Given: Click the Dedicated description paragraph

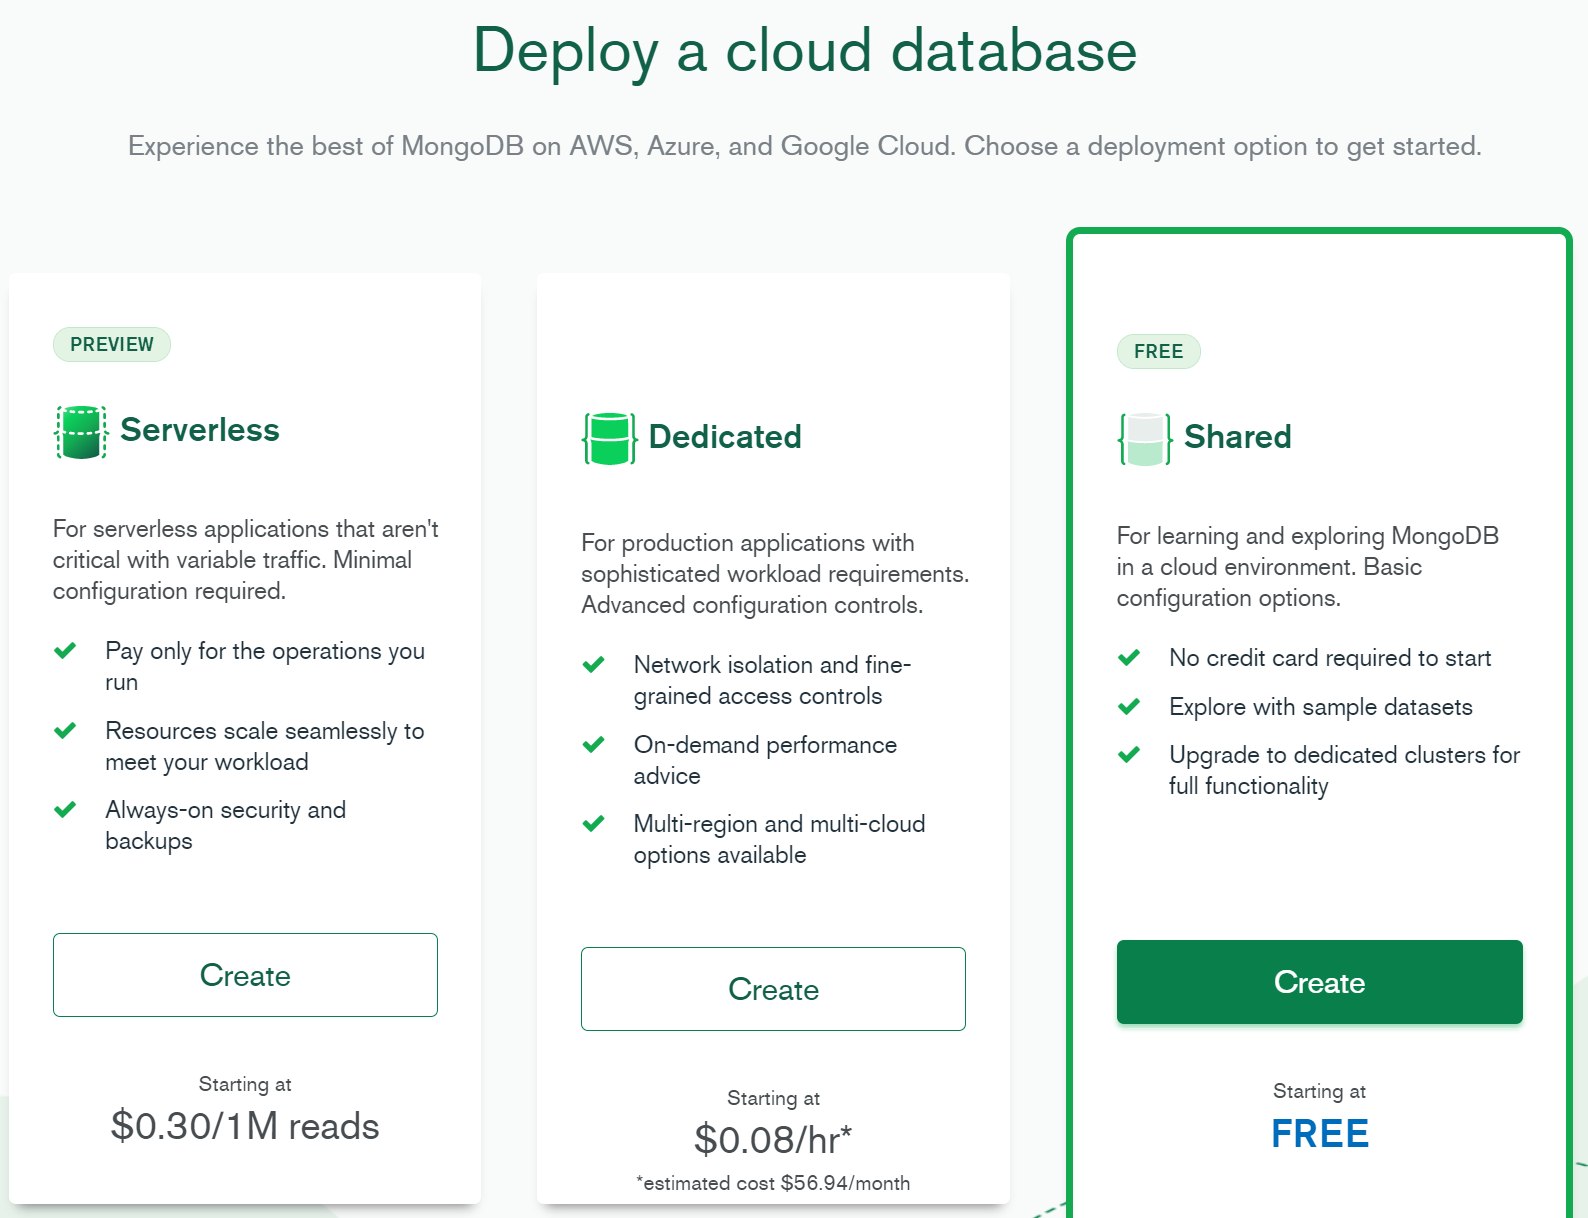Looking at the screenshot, I should pyautogui.click(x=775, y=574).
